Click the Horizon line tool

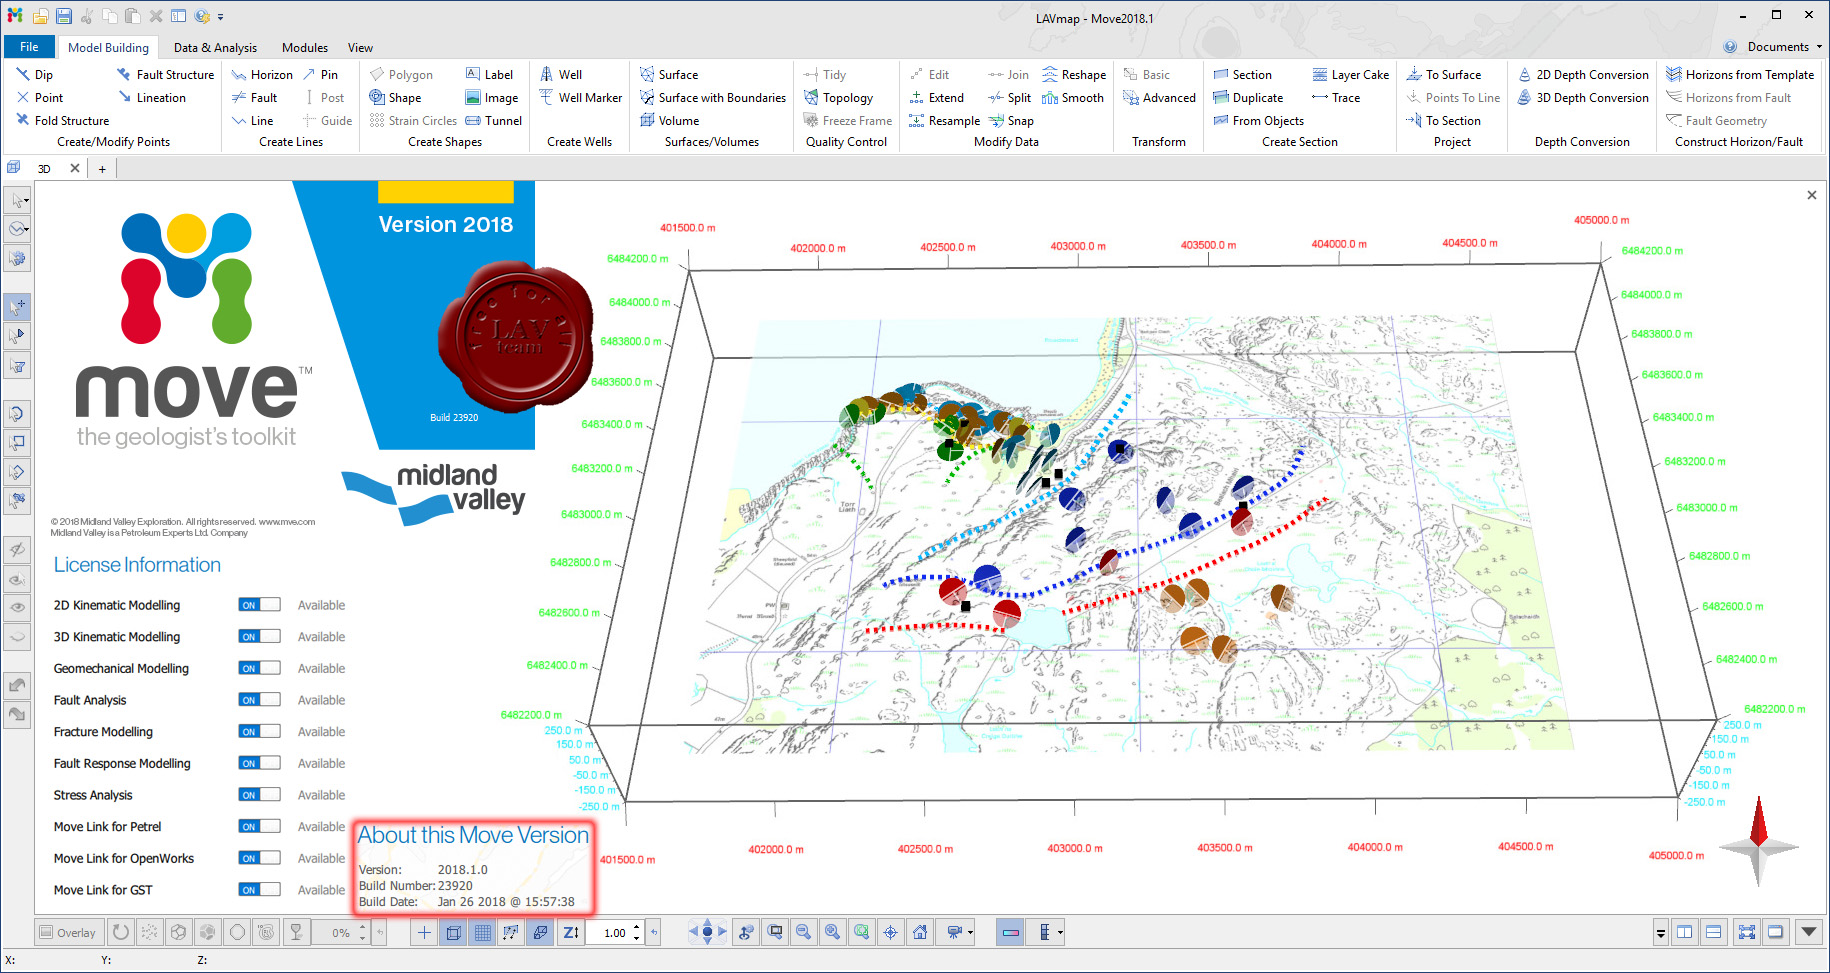(262, 74)
